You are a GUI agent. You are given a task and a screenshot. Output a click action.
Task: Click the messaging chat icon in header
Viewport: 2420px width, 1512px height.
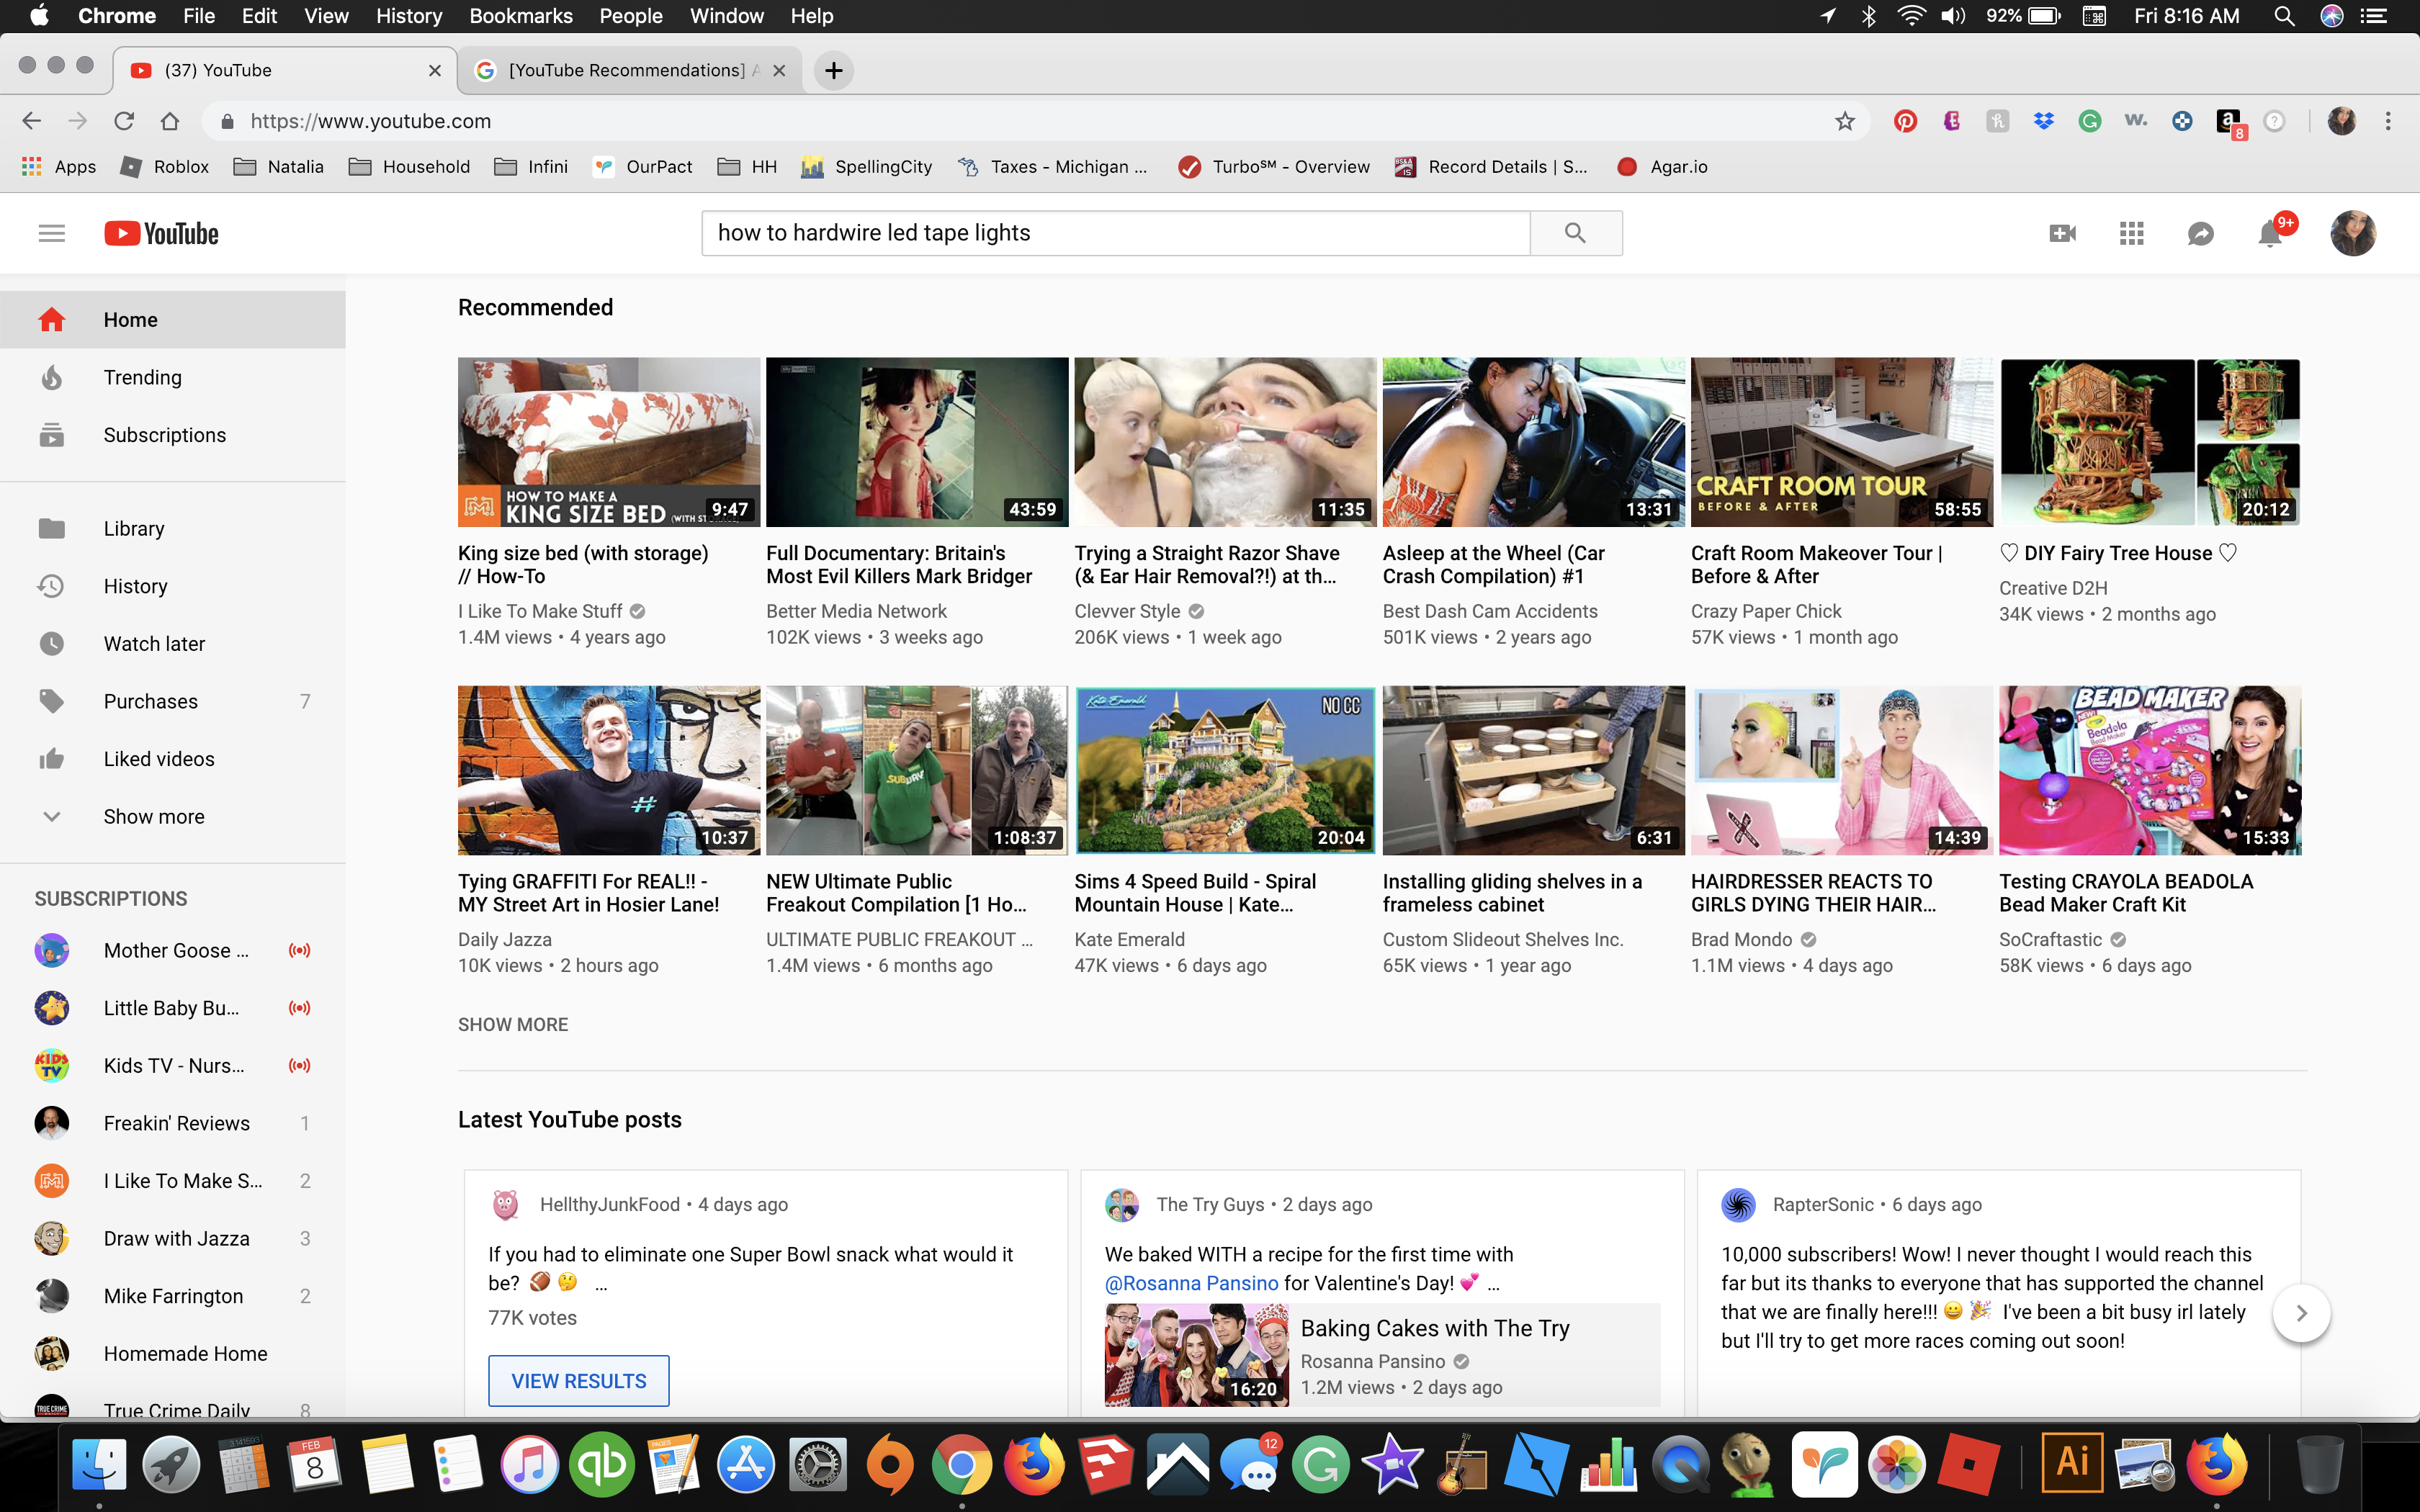click(x=2202, y=233)
